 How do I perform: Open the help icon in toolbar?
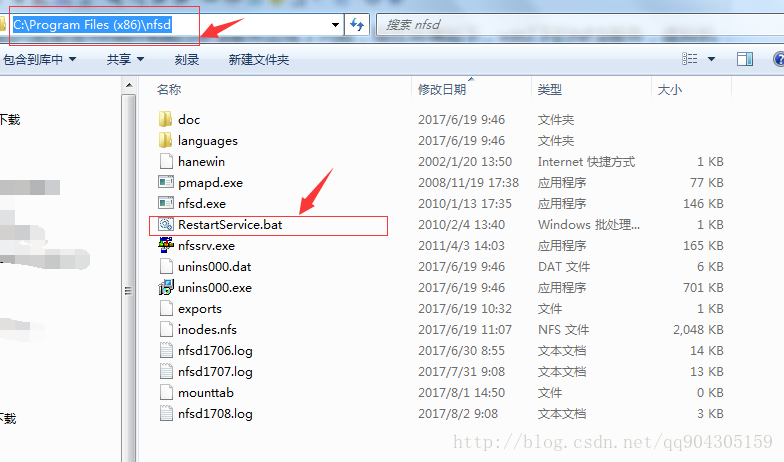coord(778,60)
